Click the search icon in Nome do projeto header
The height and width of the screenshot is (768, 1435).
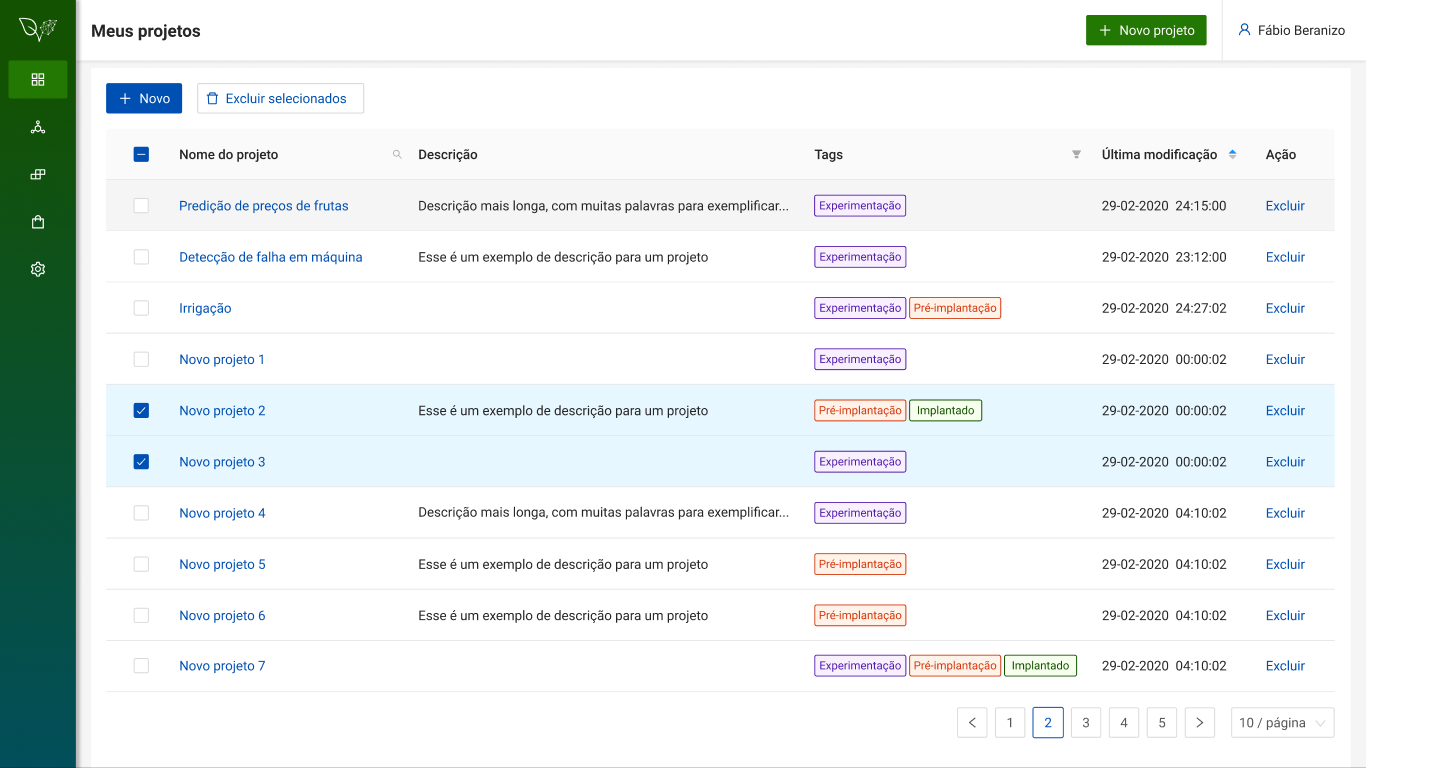click(397, 154)
